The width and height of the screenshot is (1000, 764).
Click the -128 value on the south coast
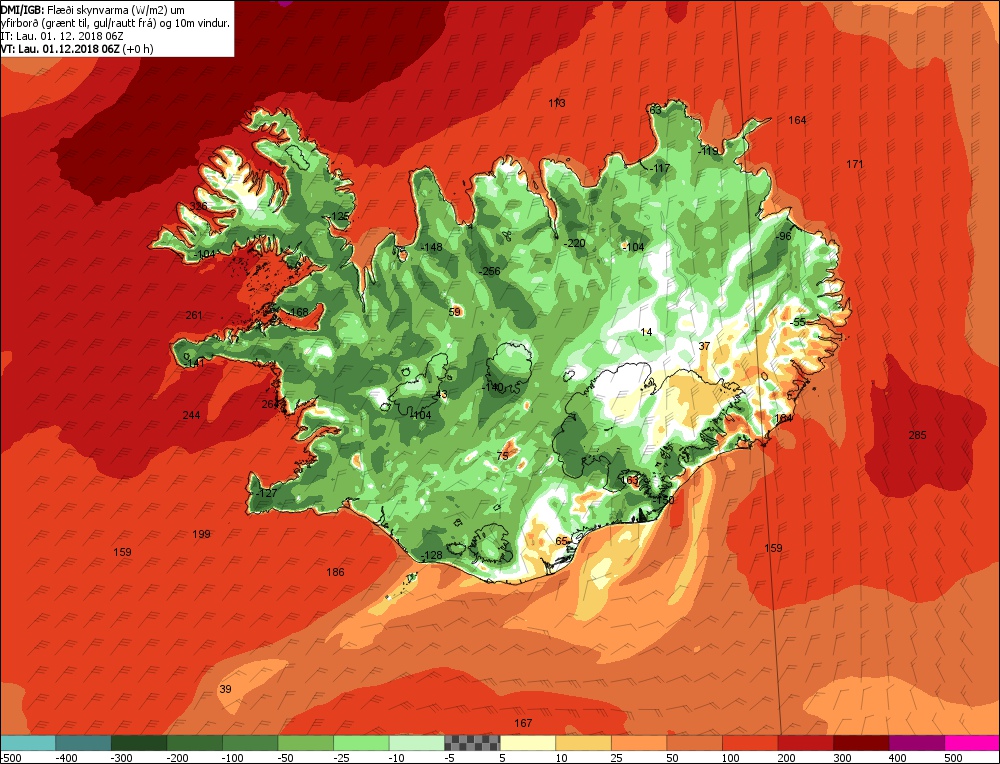point(432,555)
